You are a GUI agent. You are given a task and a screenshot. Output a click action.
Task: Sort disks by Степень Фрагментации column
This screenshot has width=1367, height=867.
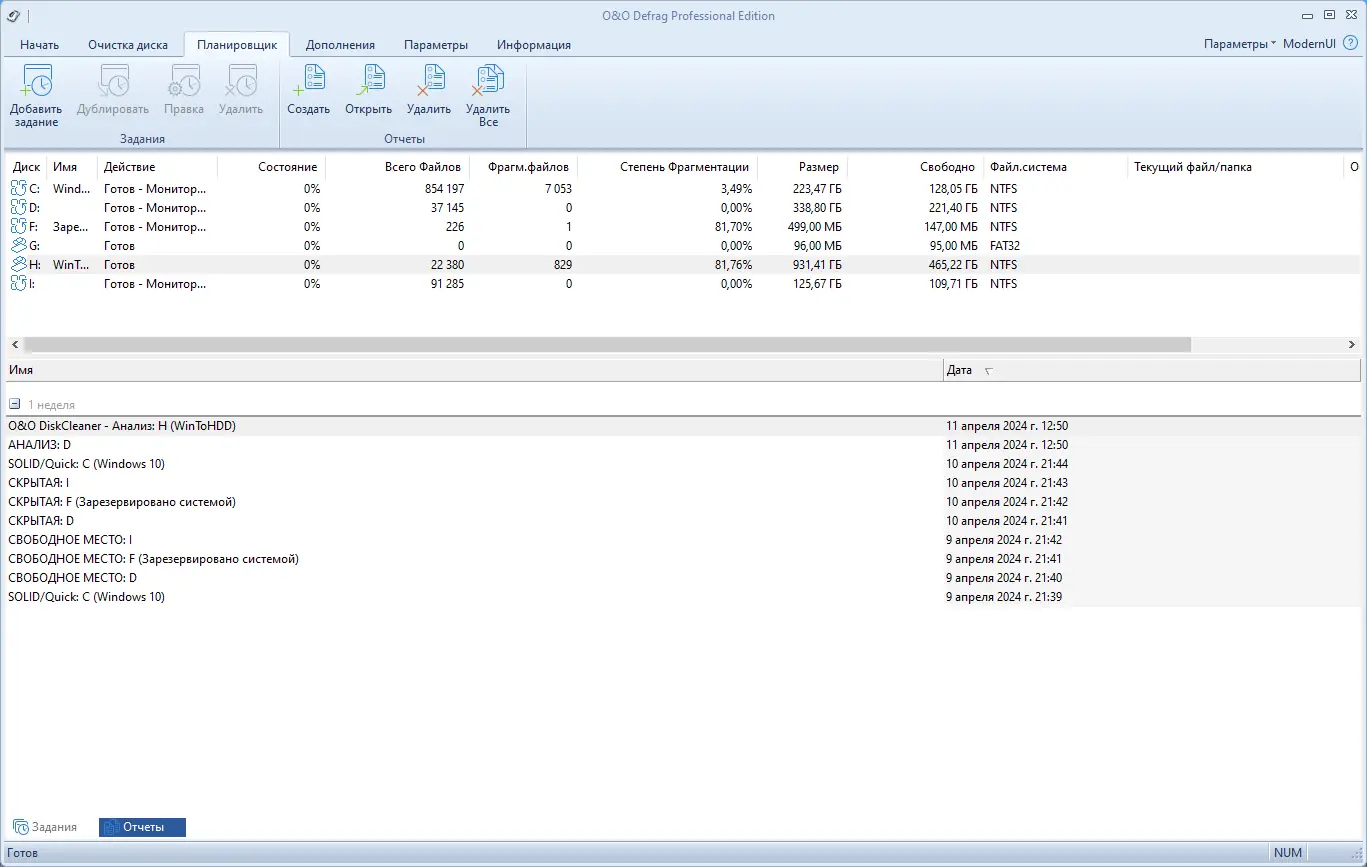pyautogui.click(x=667, y=167)
